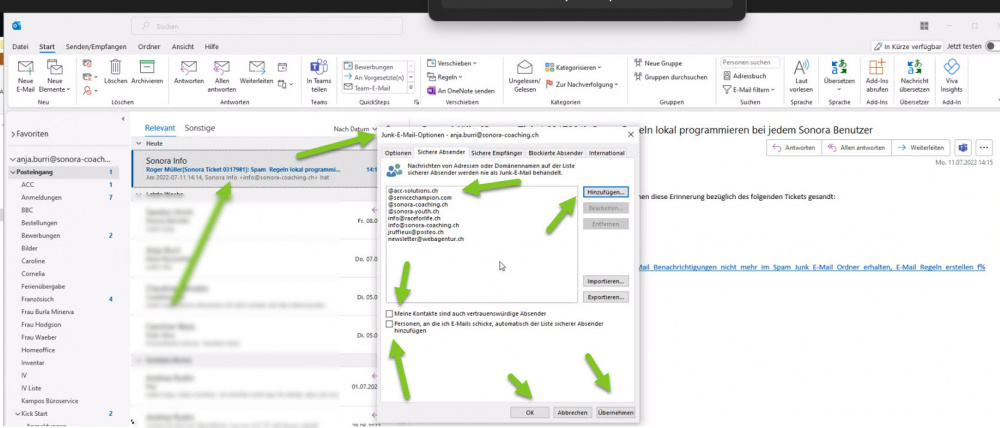Screen dimensions: 1000x428
Task: Archive the message with the Archivieren icon
Action: pos(147,73)
